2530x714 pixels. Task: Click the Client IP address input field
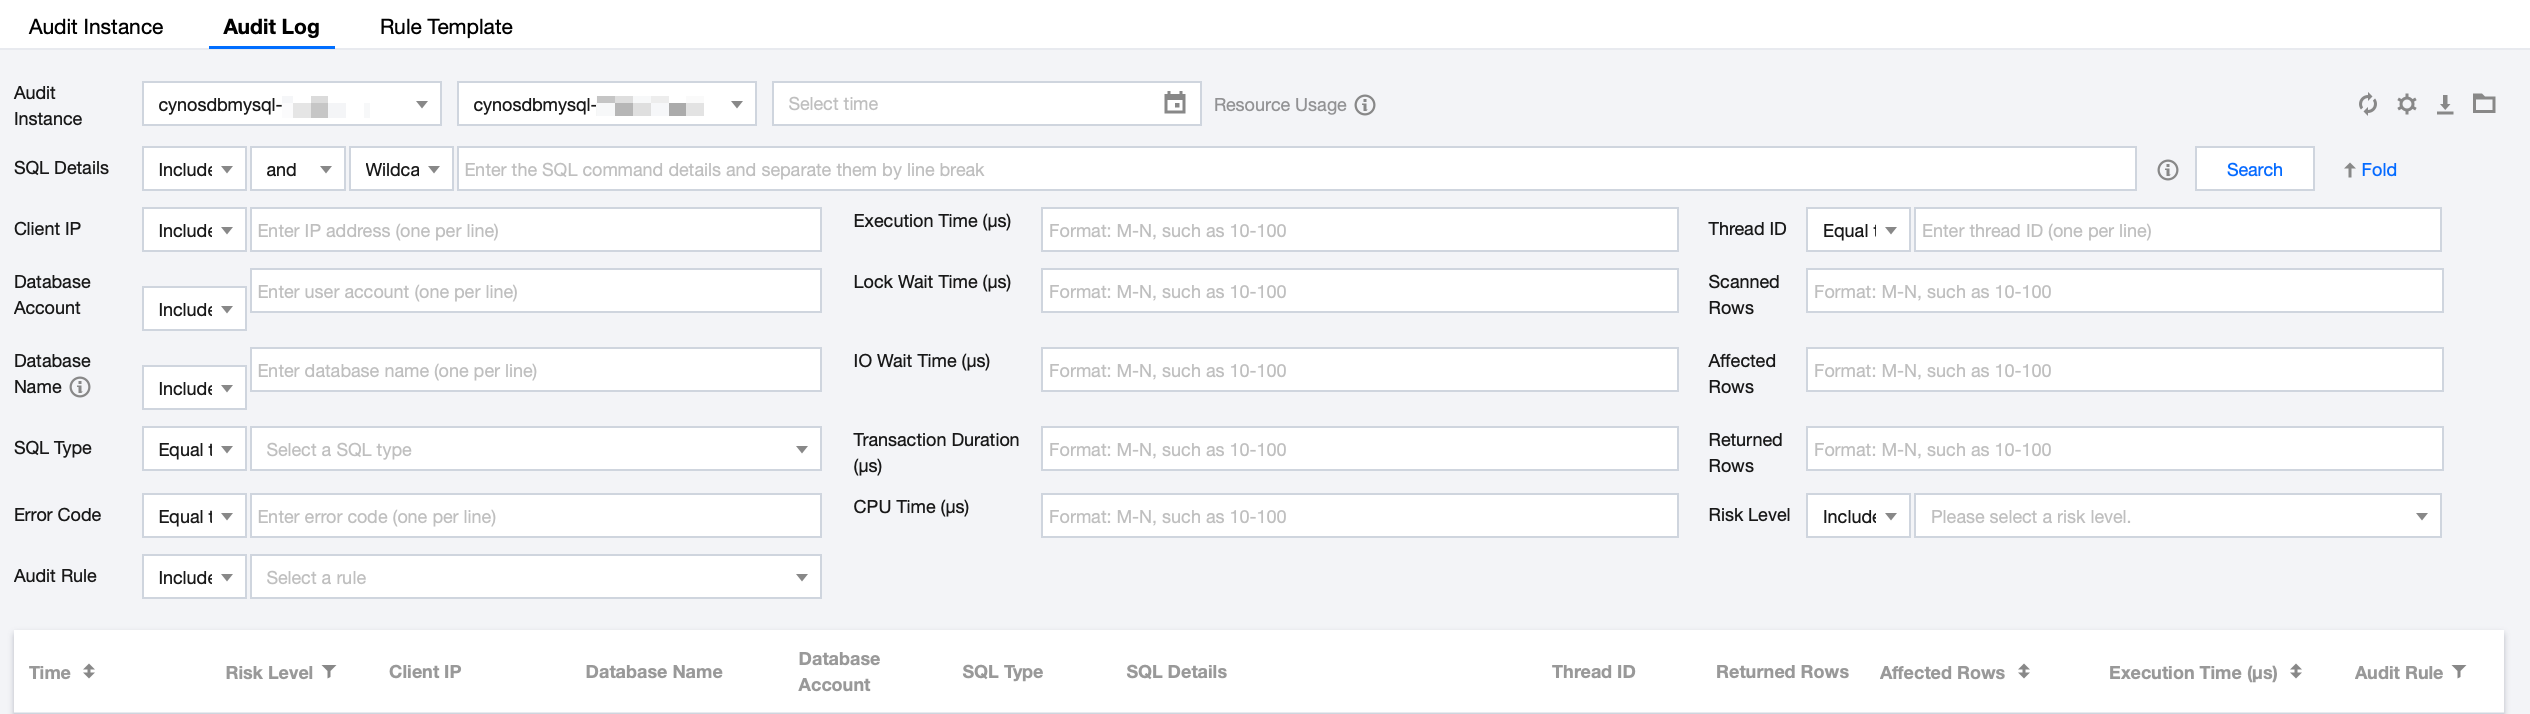click(x=535, y=231)
